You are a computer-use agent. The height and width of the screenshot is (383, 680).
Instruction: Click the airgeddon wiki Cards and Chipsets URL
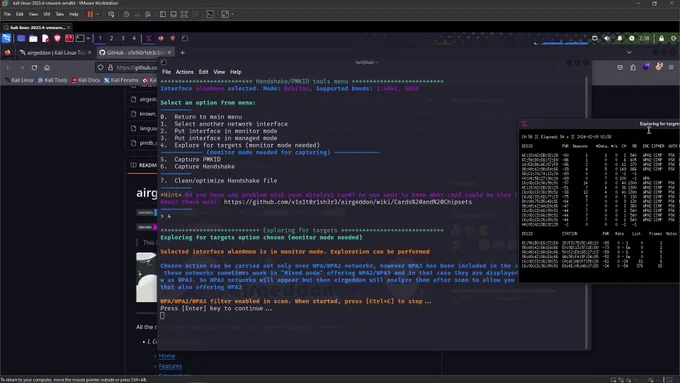pyautogui.click(x=348, y=202)
